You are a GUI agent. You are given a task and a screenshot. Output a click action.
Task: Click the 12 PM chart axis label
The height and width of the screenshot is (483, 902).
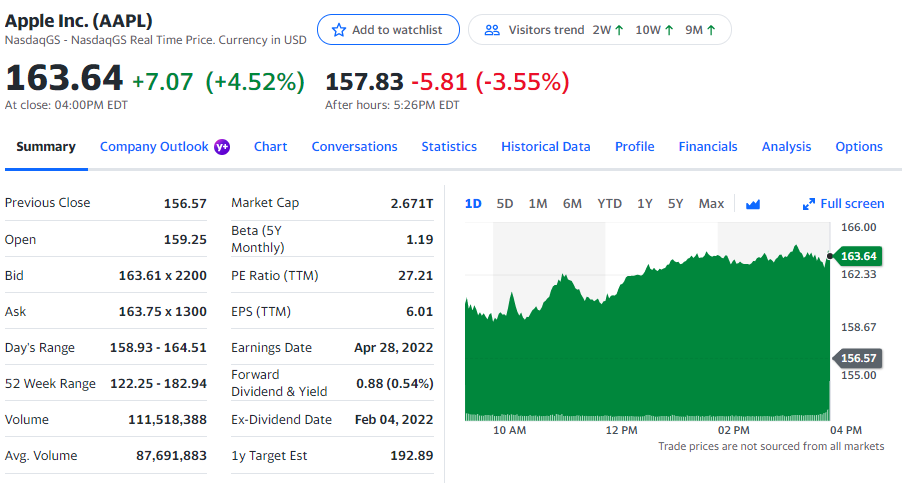click(621, 430)
